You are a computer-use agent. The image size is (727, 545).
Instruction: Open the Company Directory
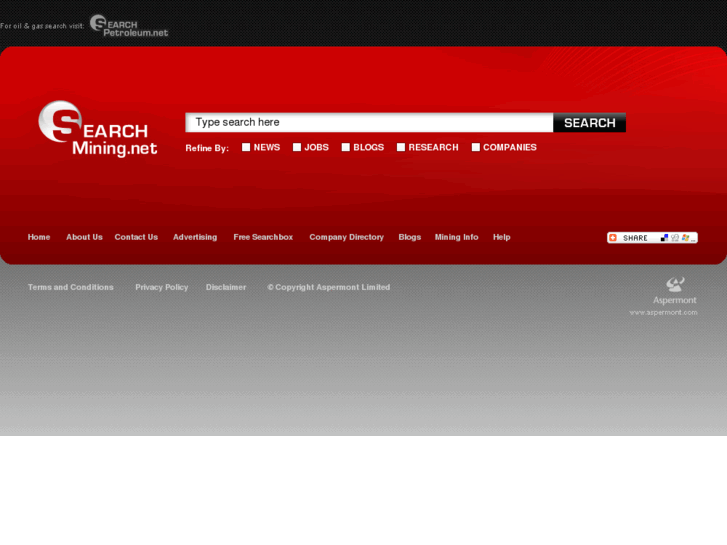coord(347,237)
